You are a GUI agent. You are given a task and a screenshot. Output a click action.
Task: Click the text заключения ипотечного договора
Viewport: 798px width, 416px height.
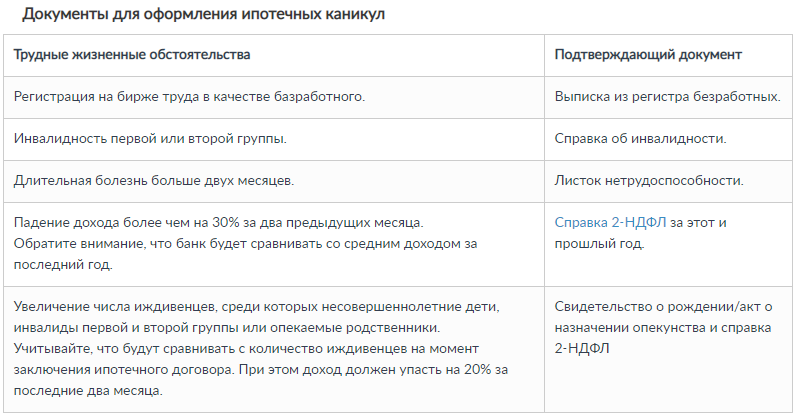124,370
